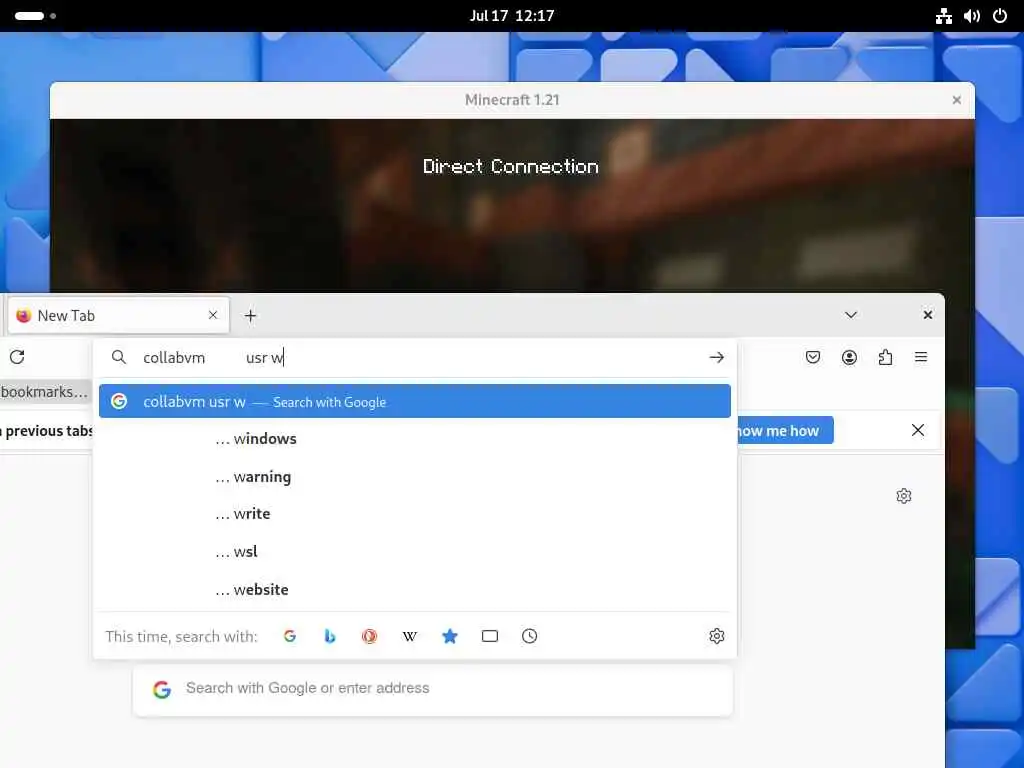This screenshot has width=1024, height=768.
Task: Expand the list all tabs chevron
Action: 850,315
